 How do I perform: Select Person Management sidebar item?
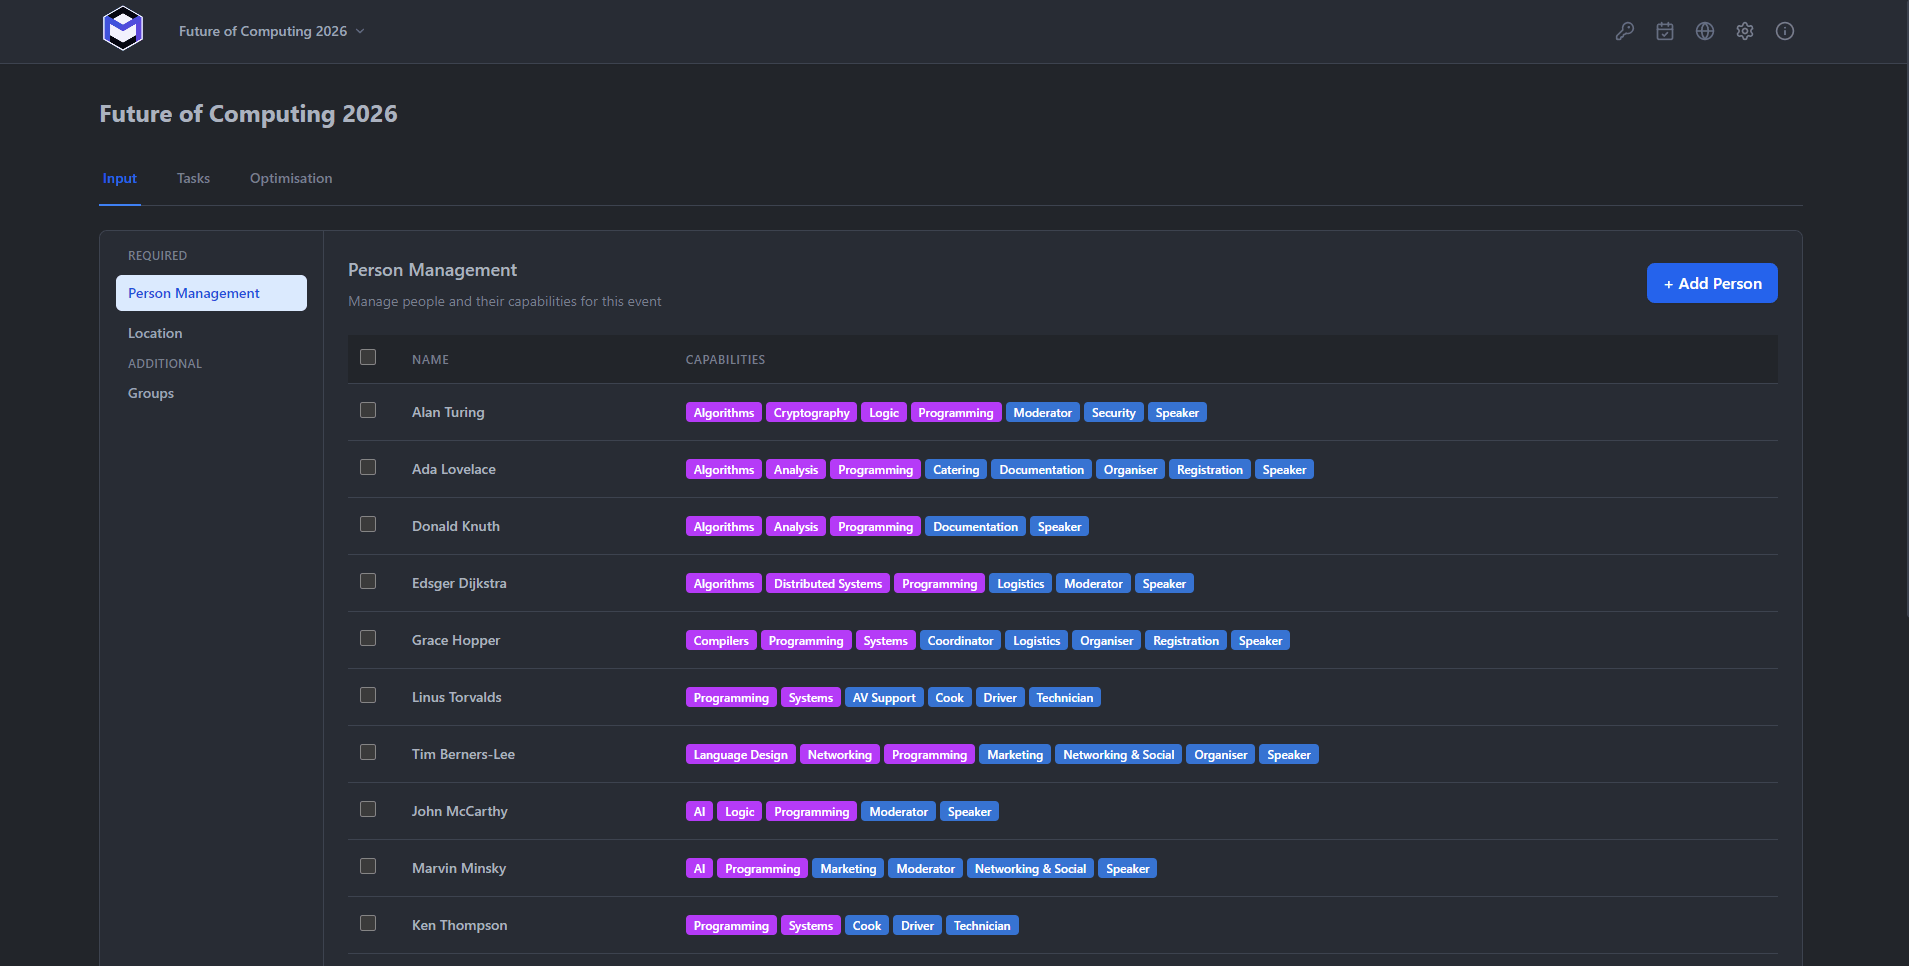[211, 293]
